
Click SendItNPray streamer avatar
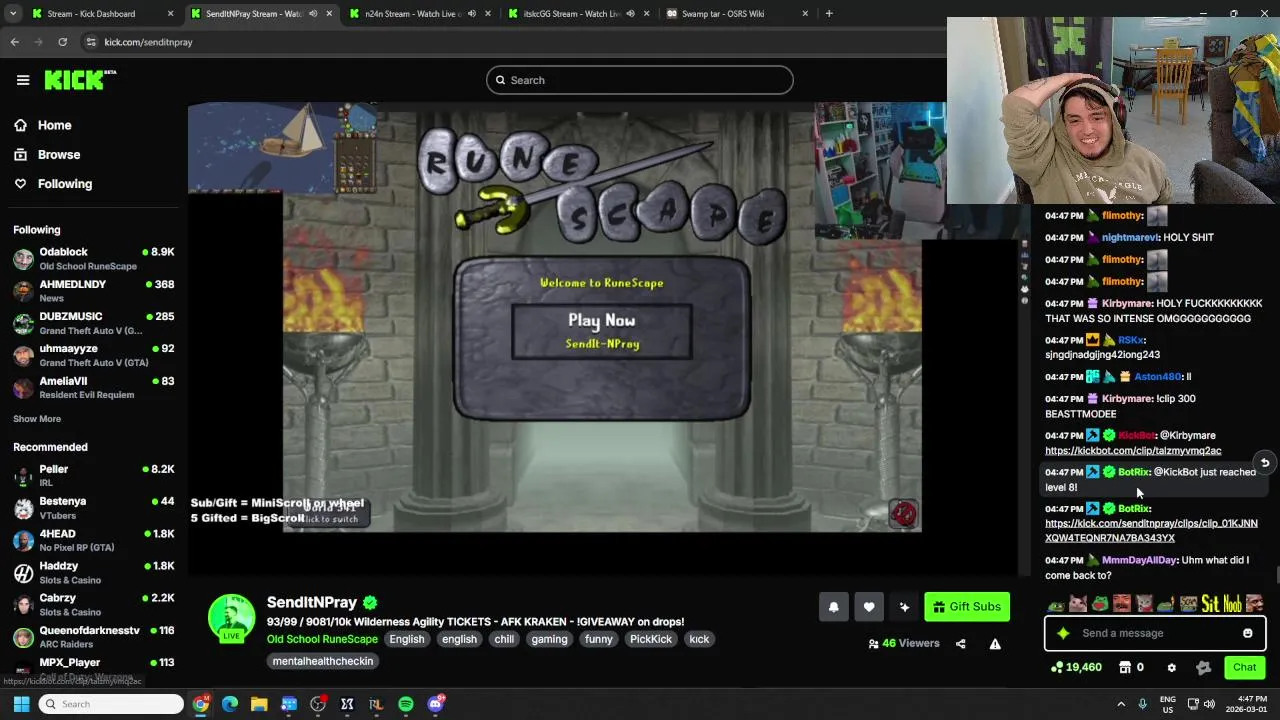[x=231, y=617]
